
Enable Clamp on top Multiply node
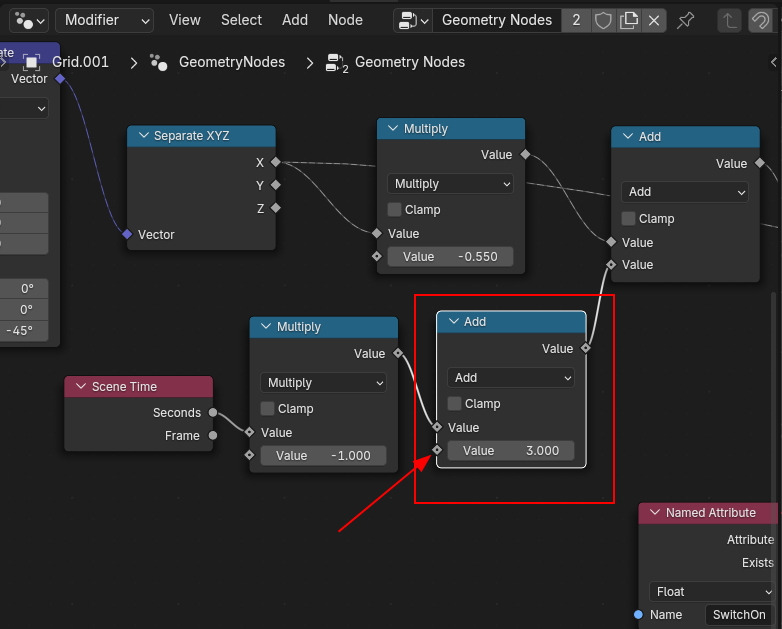pyautogui.click(x=394, y=210)
